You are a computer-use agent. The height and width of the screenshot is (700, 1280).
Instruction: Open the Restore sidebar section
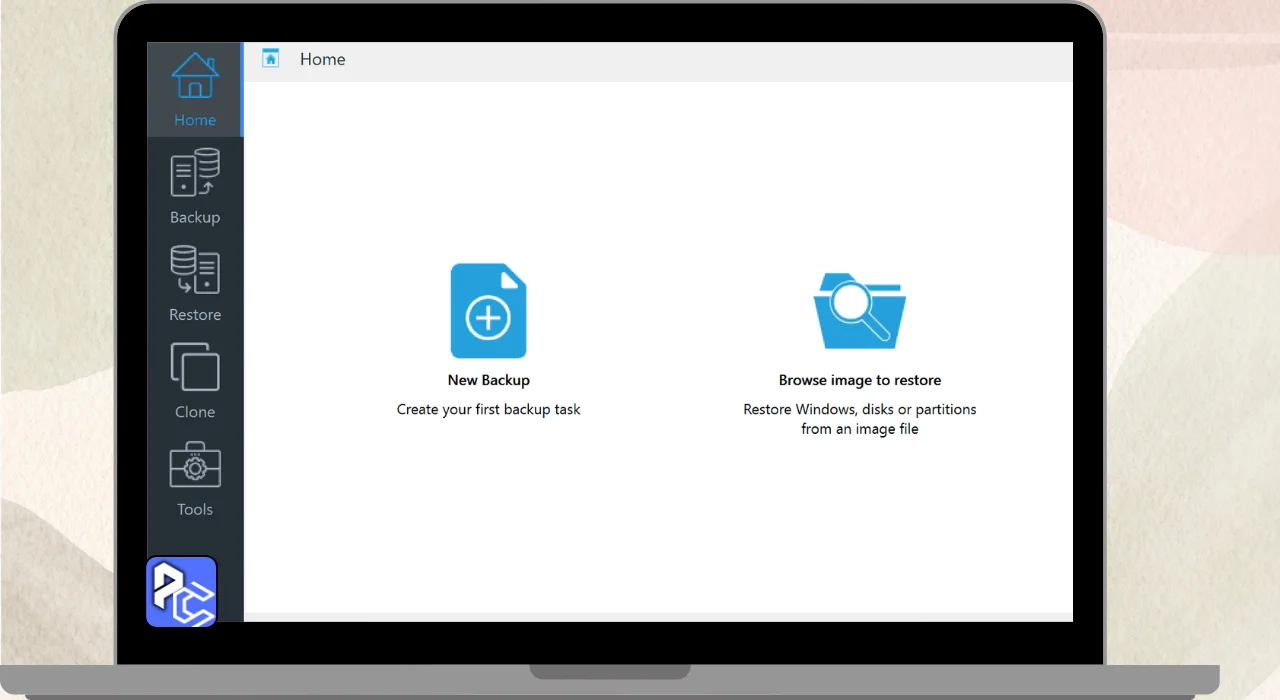pos(195,285)
